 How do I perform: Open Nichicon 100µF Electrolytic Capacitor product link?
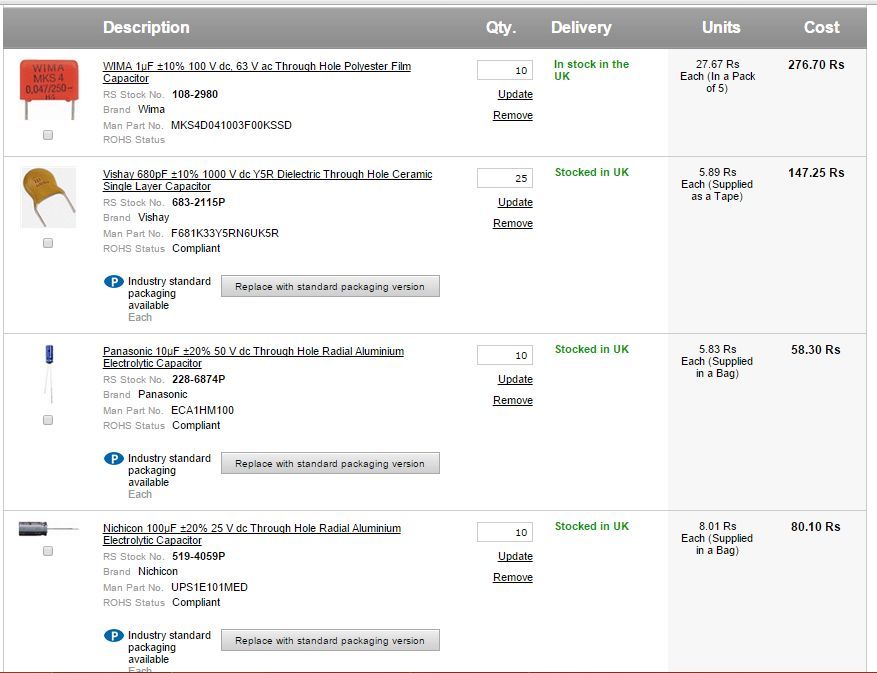252,534
